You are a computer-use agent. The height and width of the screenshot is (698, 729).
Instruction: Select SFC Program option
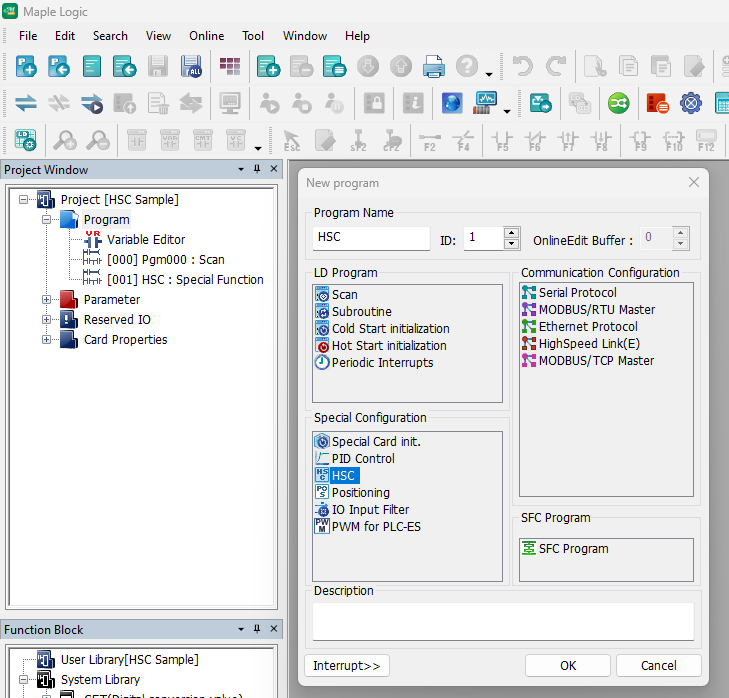[573, 549]
